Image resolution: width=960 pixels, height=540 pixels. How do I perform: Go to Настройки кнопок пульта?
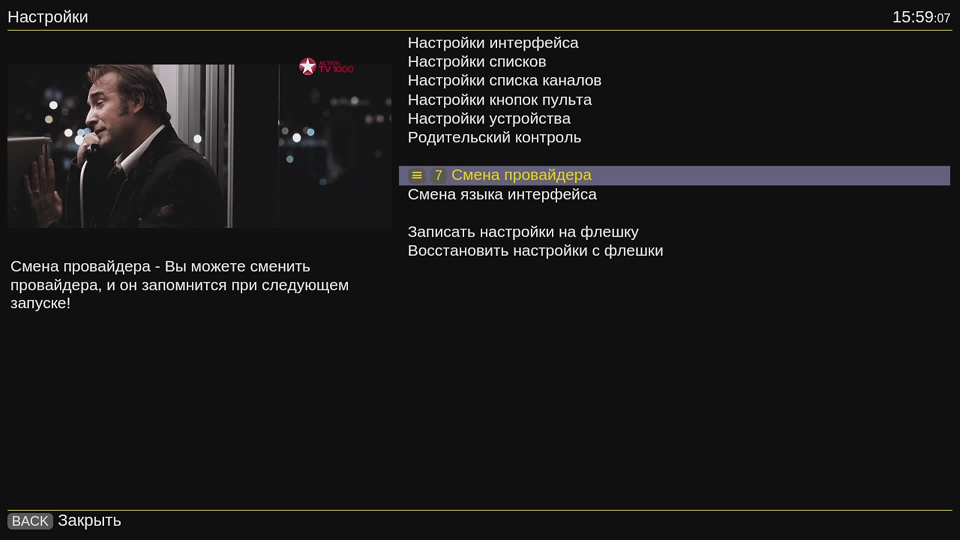click(x=499, y=100)
